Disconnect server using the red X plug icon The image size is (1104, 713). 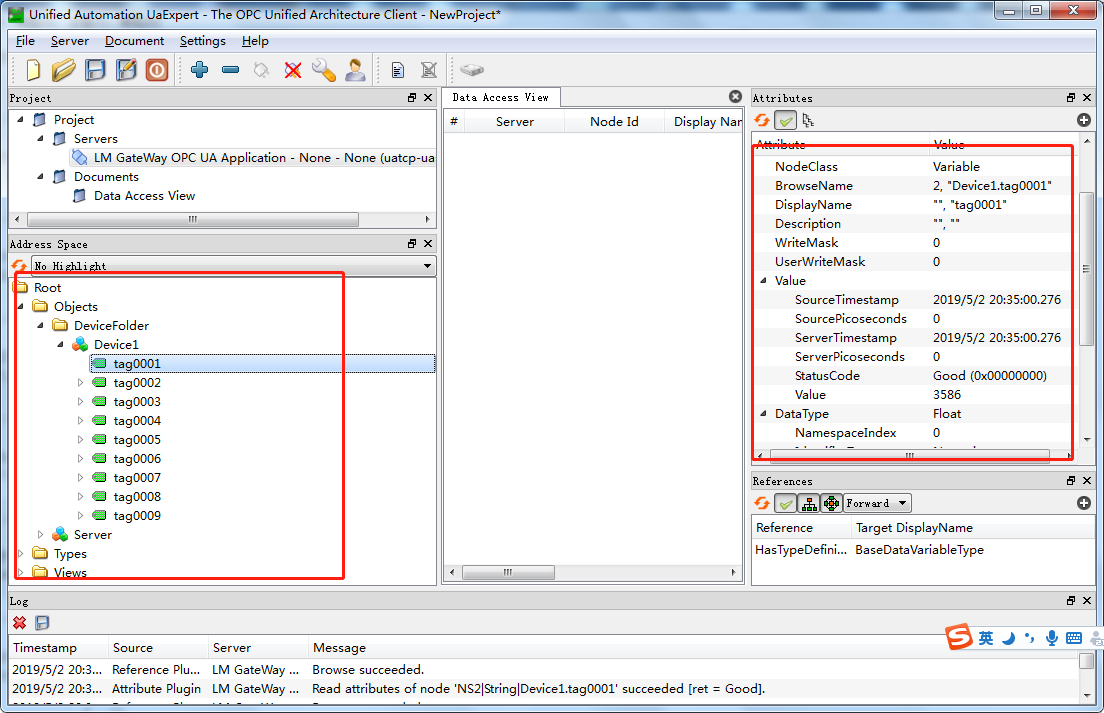pos(293,70)
